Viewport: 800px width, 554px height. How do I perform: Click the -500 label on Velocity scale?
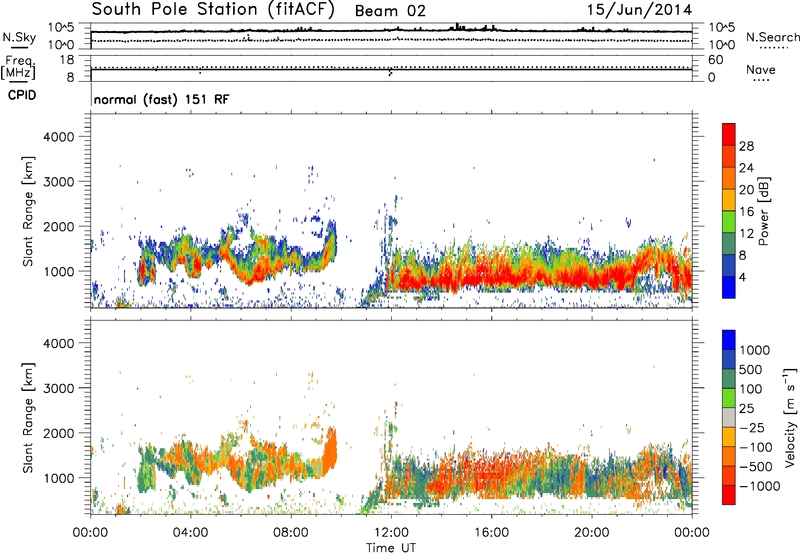(x=756, y=467)
